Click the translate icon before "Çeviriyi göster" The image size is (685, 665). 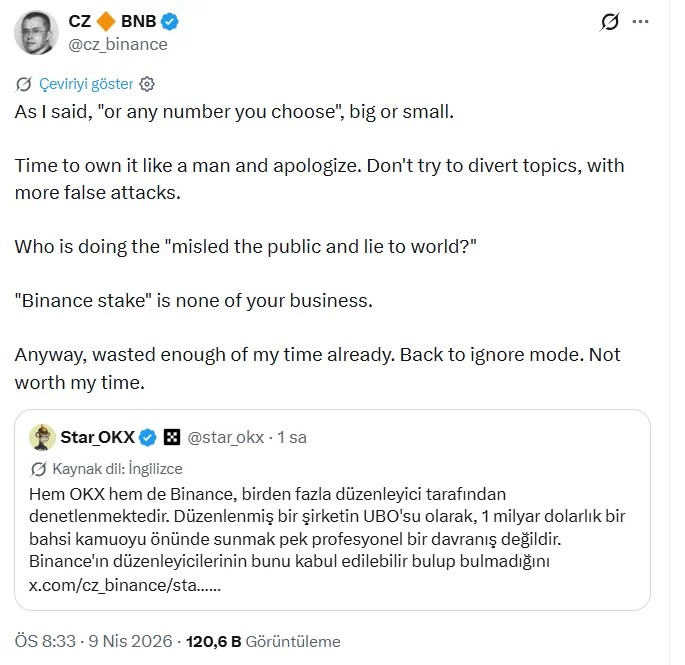pyautogui.click(x=25, y=84)
